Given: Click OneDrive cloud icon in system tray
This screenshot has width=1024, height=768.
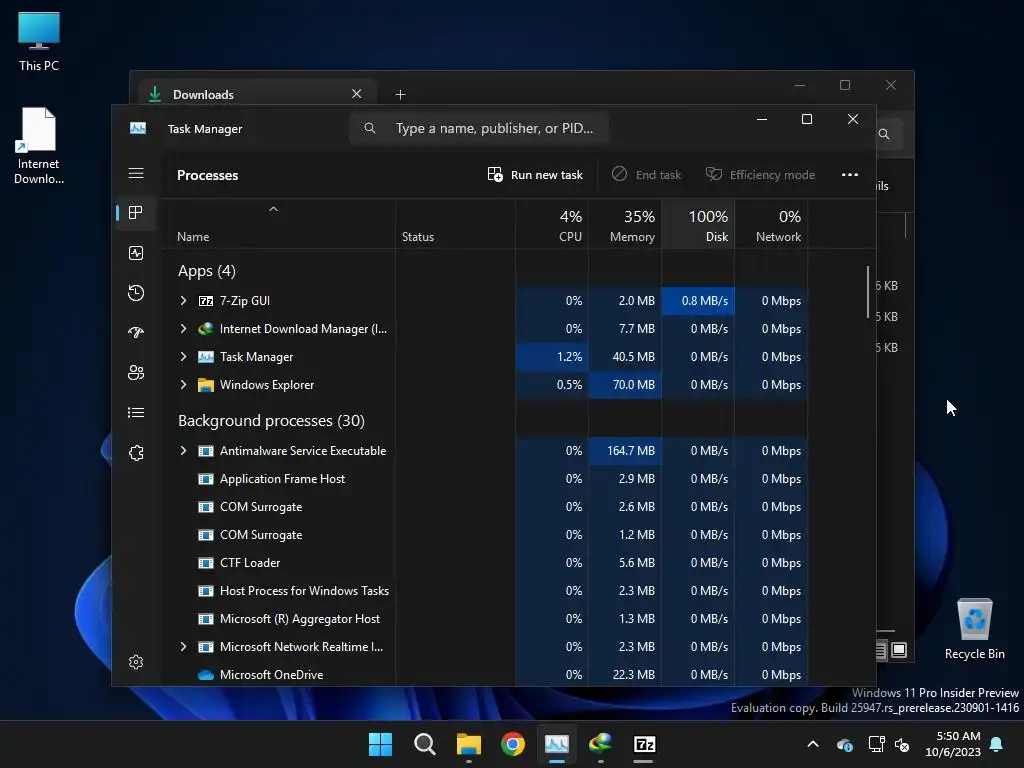Looking at the screenshot, I should [844, 744].
